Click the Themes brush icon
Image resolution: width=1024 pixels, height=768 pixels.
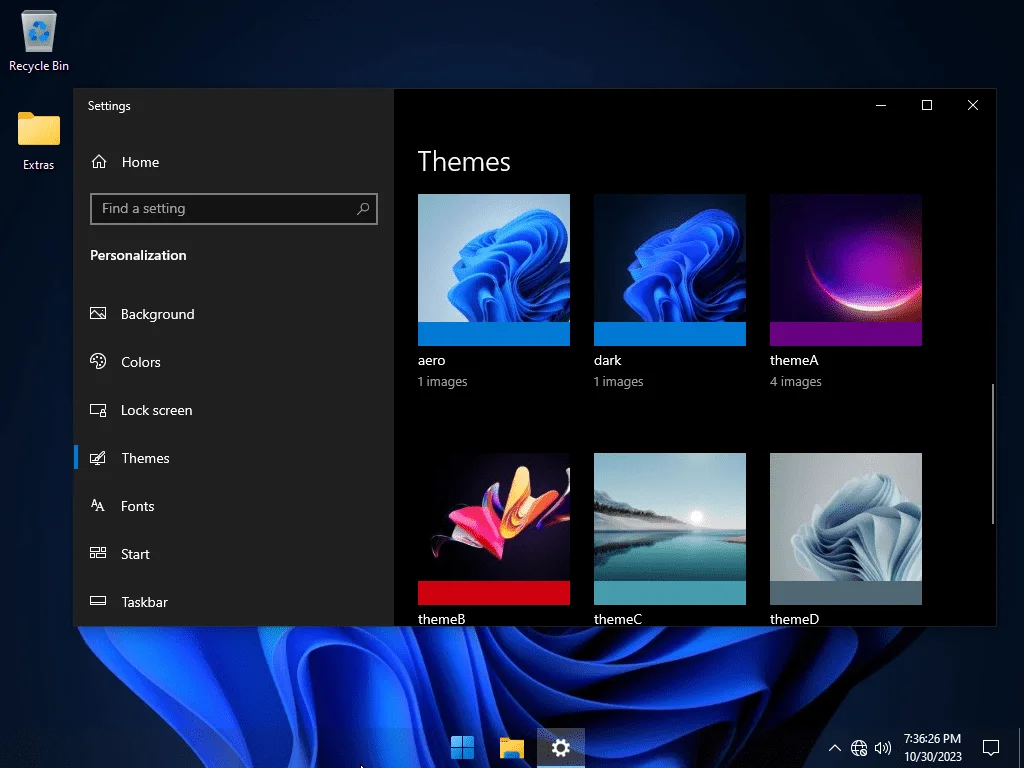coord(98,458)
